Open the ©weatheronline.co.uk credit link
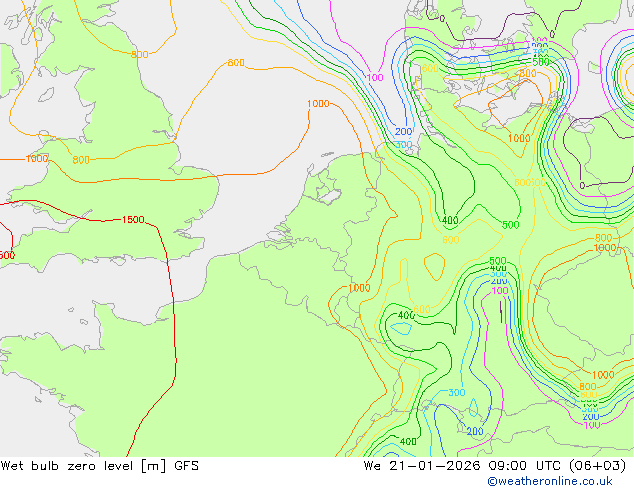This screenshot has height=490, width=634. [x=550, y=481]
